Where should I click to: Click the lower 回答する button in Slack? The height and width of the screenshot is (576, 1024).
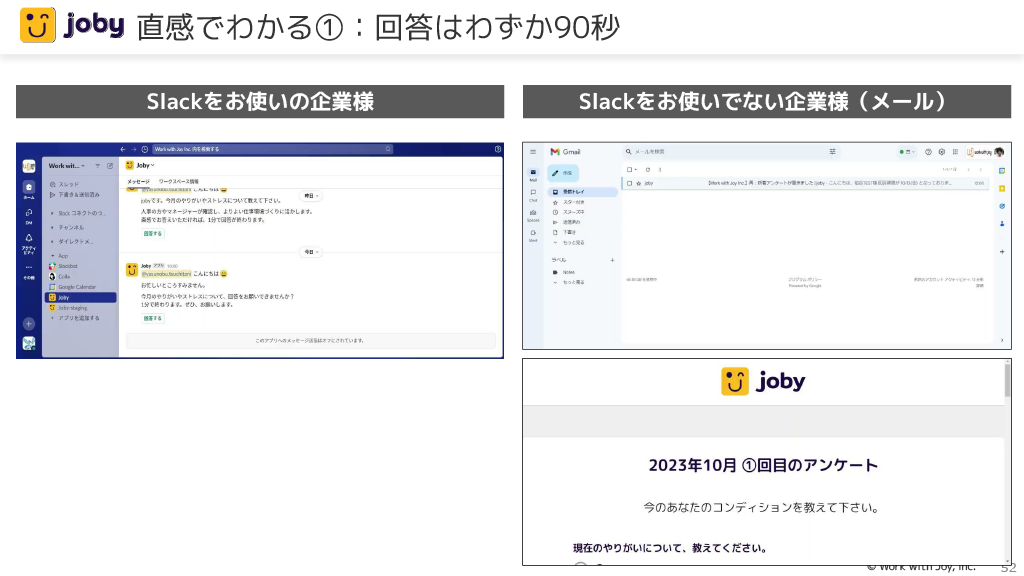[152, 318]
